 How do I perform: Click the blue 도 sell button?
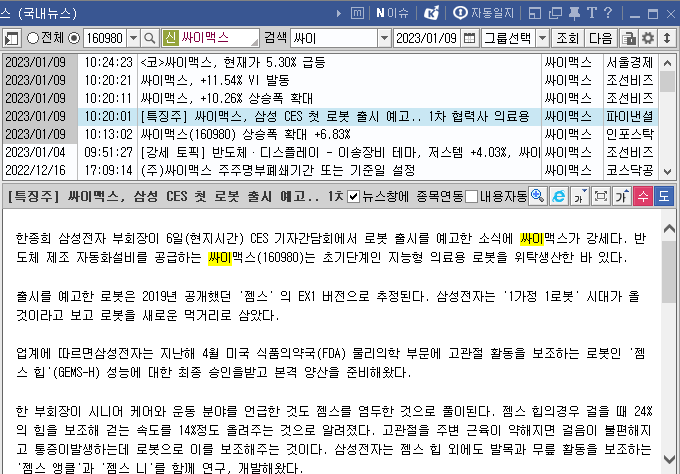click(664, 196)
